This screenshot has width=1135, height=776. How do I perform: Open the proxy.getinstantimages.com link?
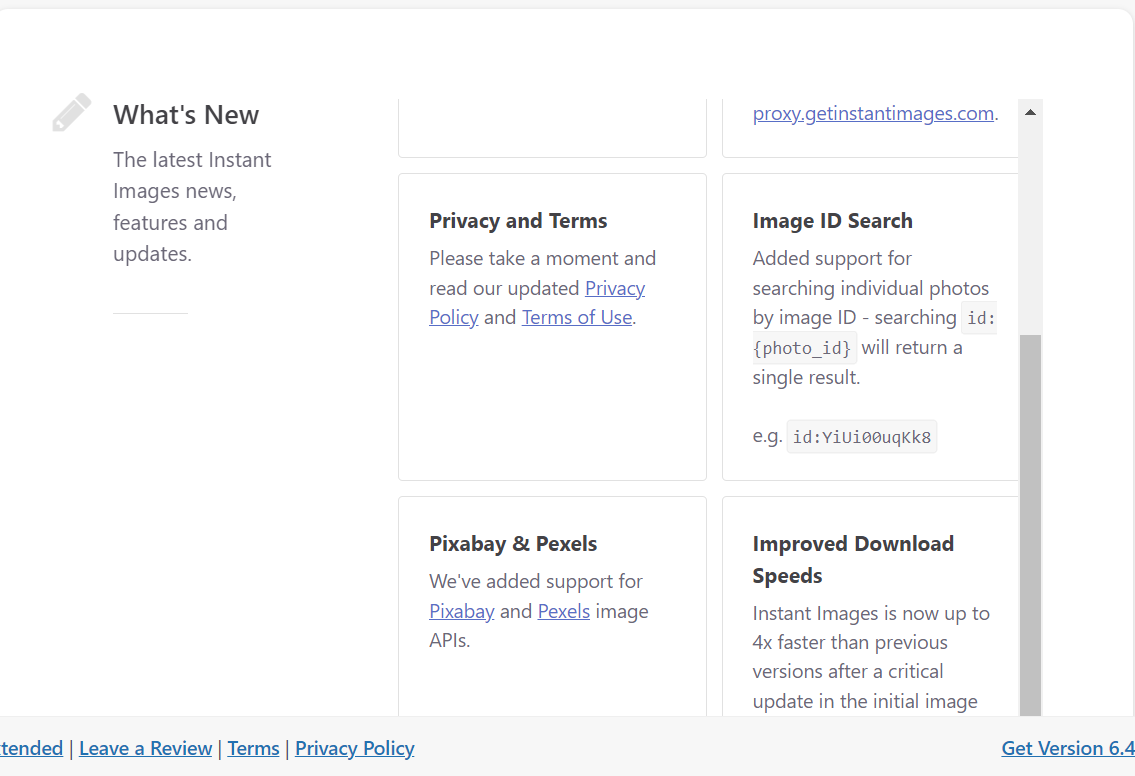pyautogui.click(x=872, y=113)
